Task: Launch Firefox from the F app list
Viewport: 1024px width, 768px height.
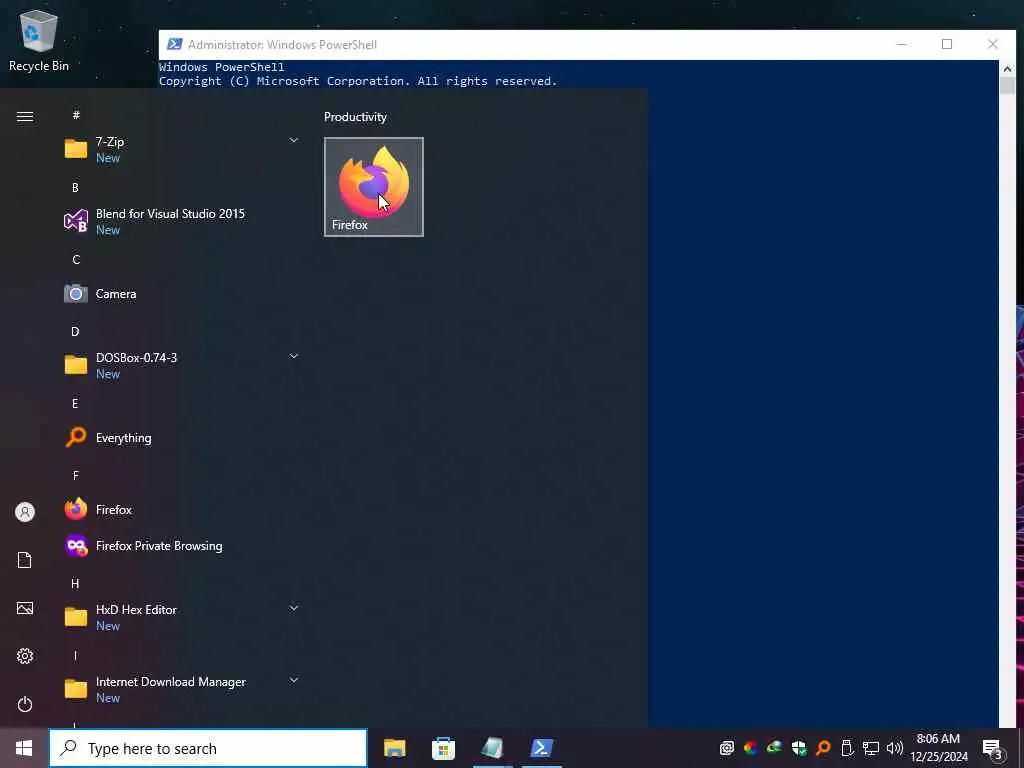Action: (180, 509)
